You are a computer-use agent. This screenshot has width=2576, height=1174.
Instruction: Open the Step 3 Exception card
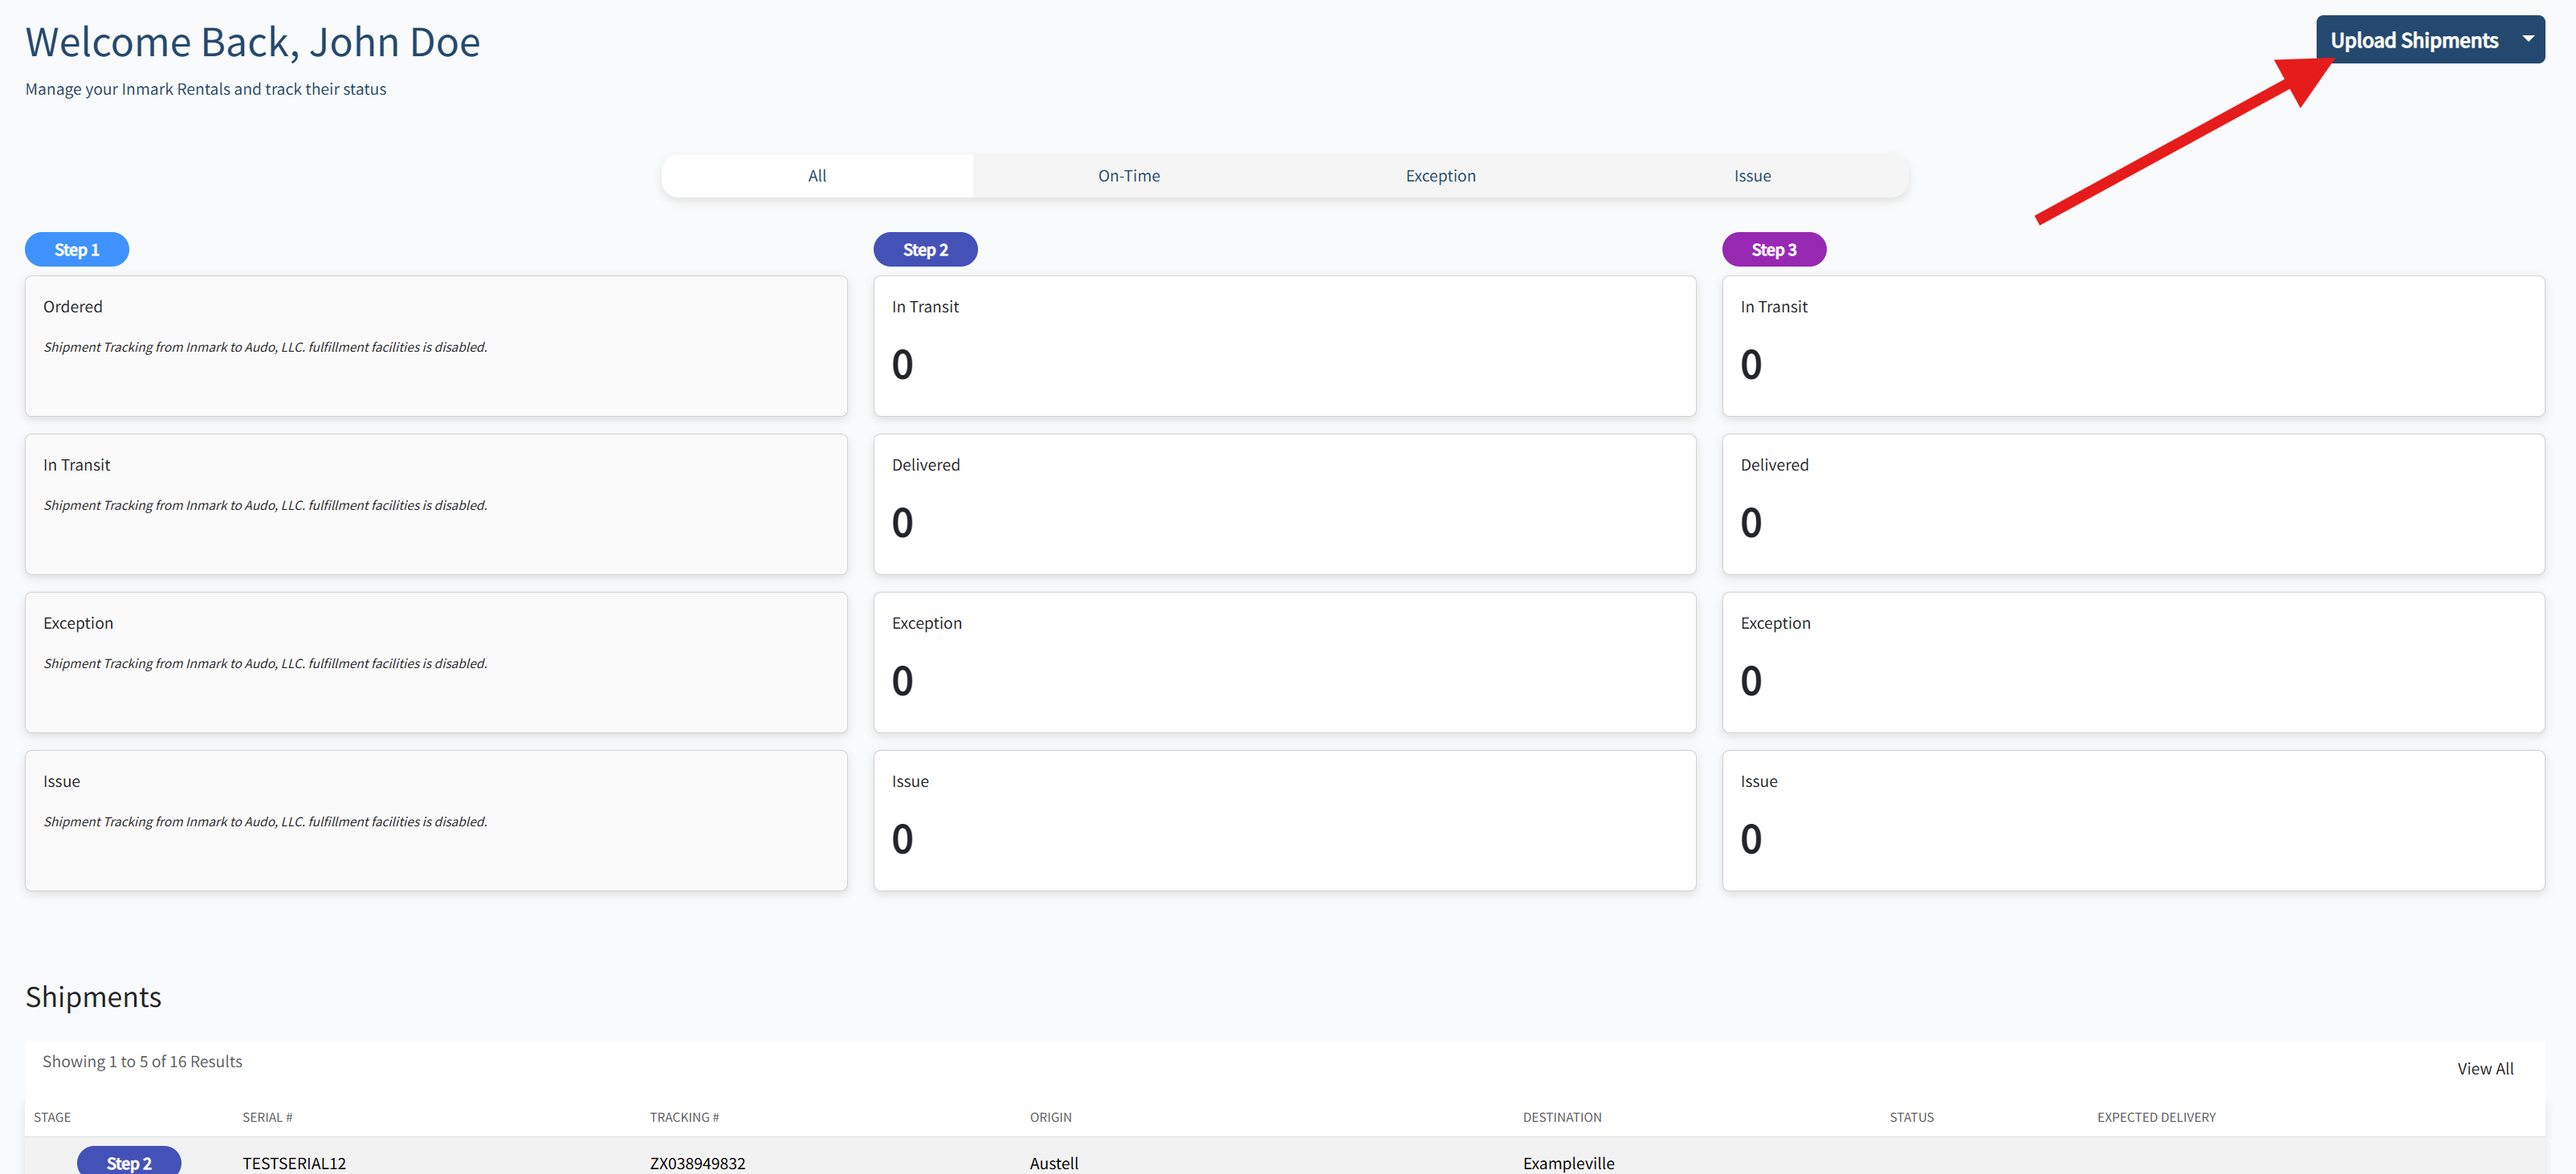pos(2133,662)
